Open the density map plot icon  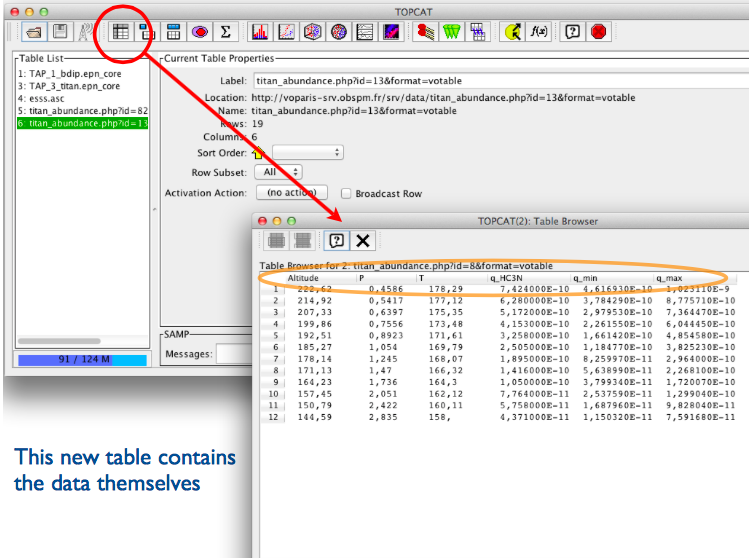point(391,32)
